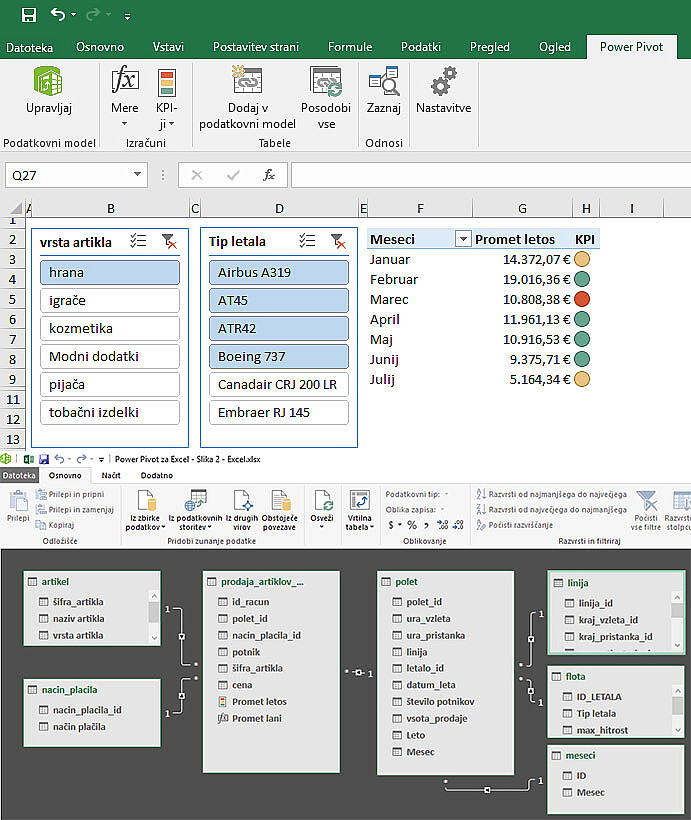This screenshot has height=820, width=691.
Task: Open the KPI-ji menu
Action: pyautogui.click(x=167, y=98)
